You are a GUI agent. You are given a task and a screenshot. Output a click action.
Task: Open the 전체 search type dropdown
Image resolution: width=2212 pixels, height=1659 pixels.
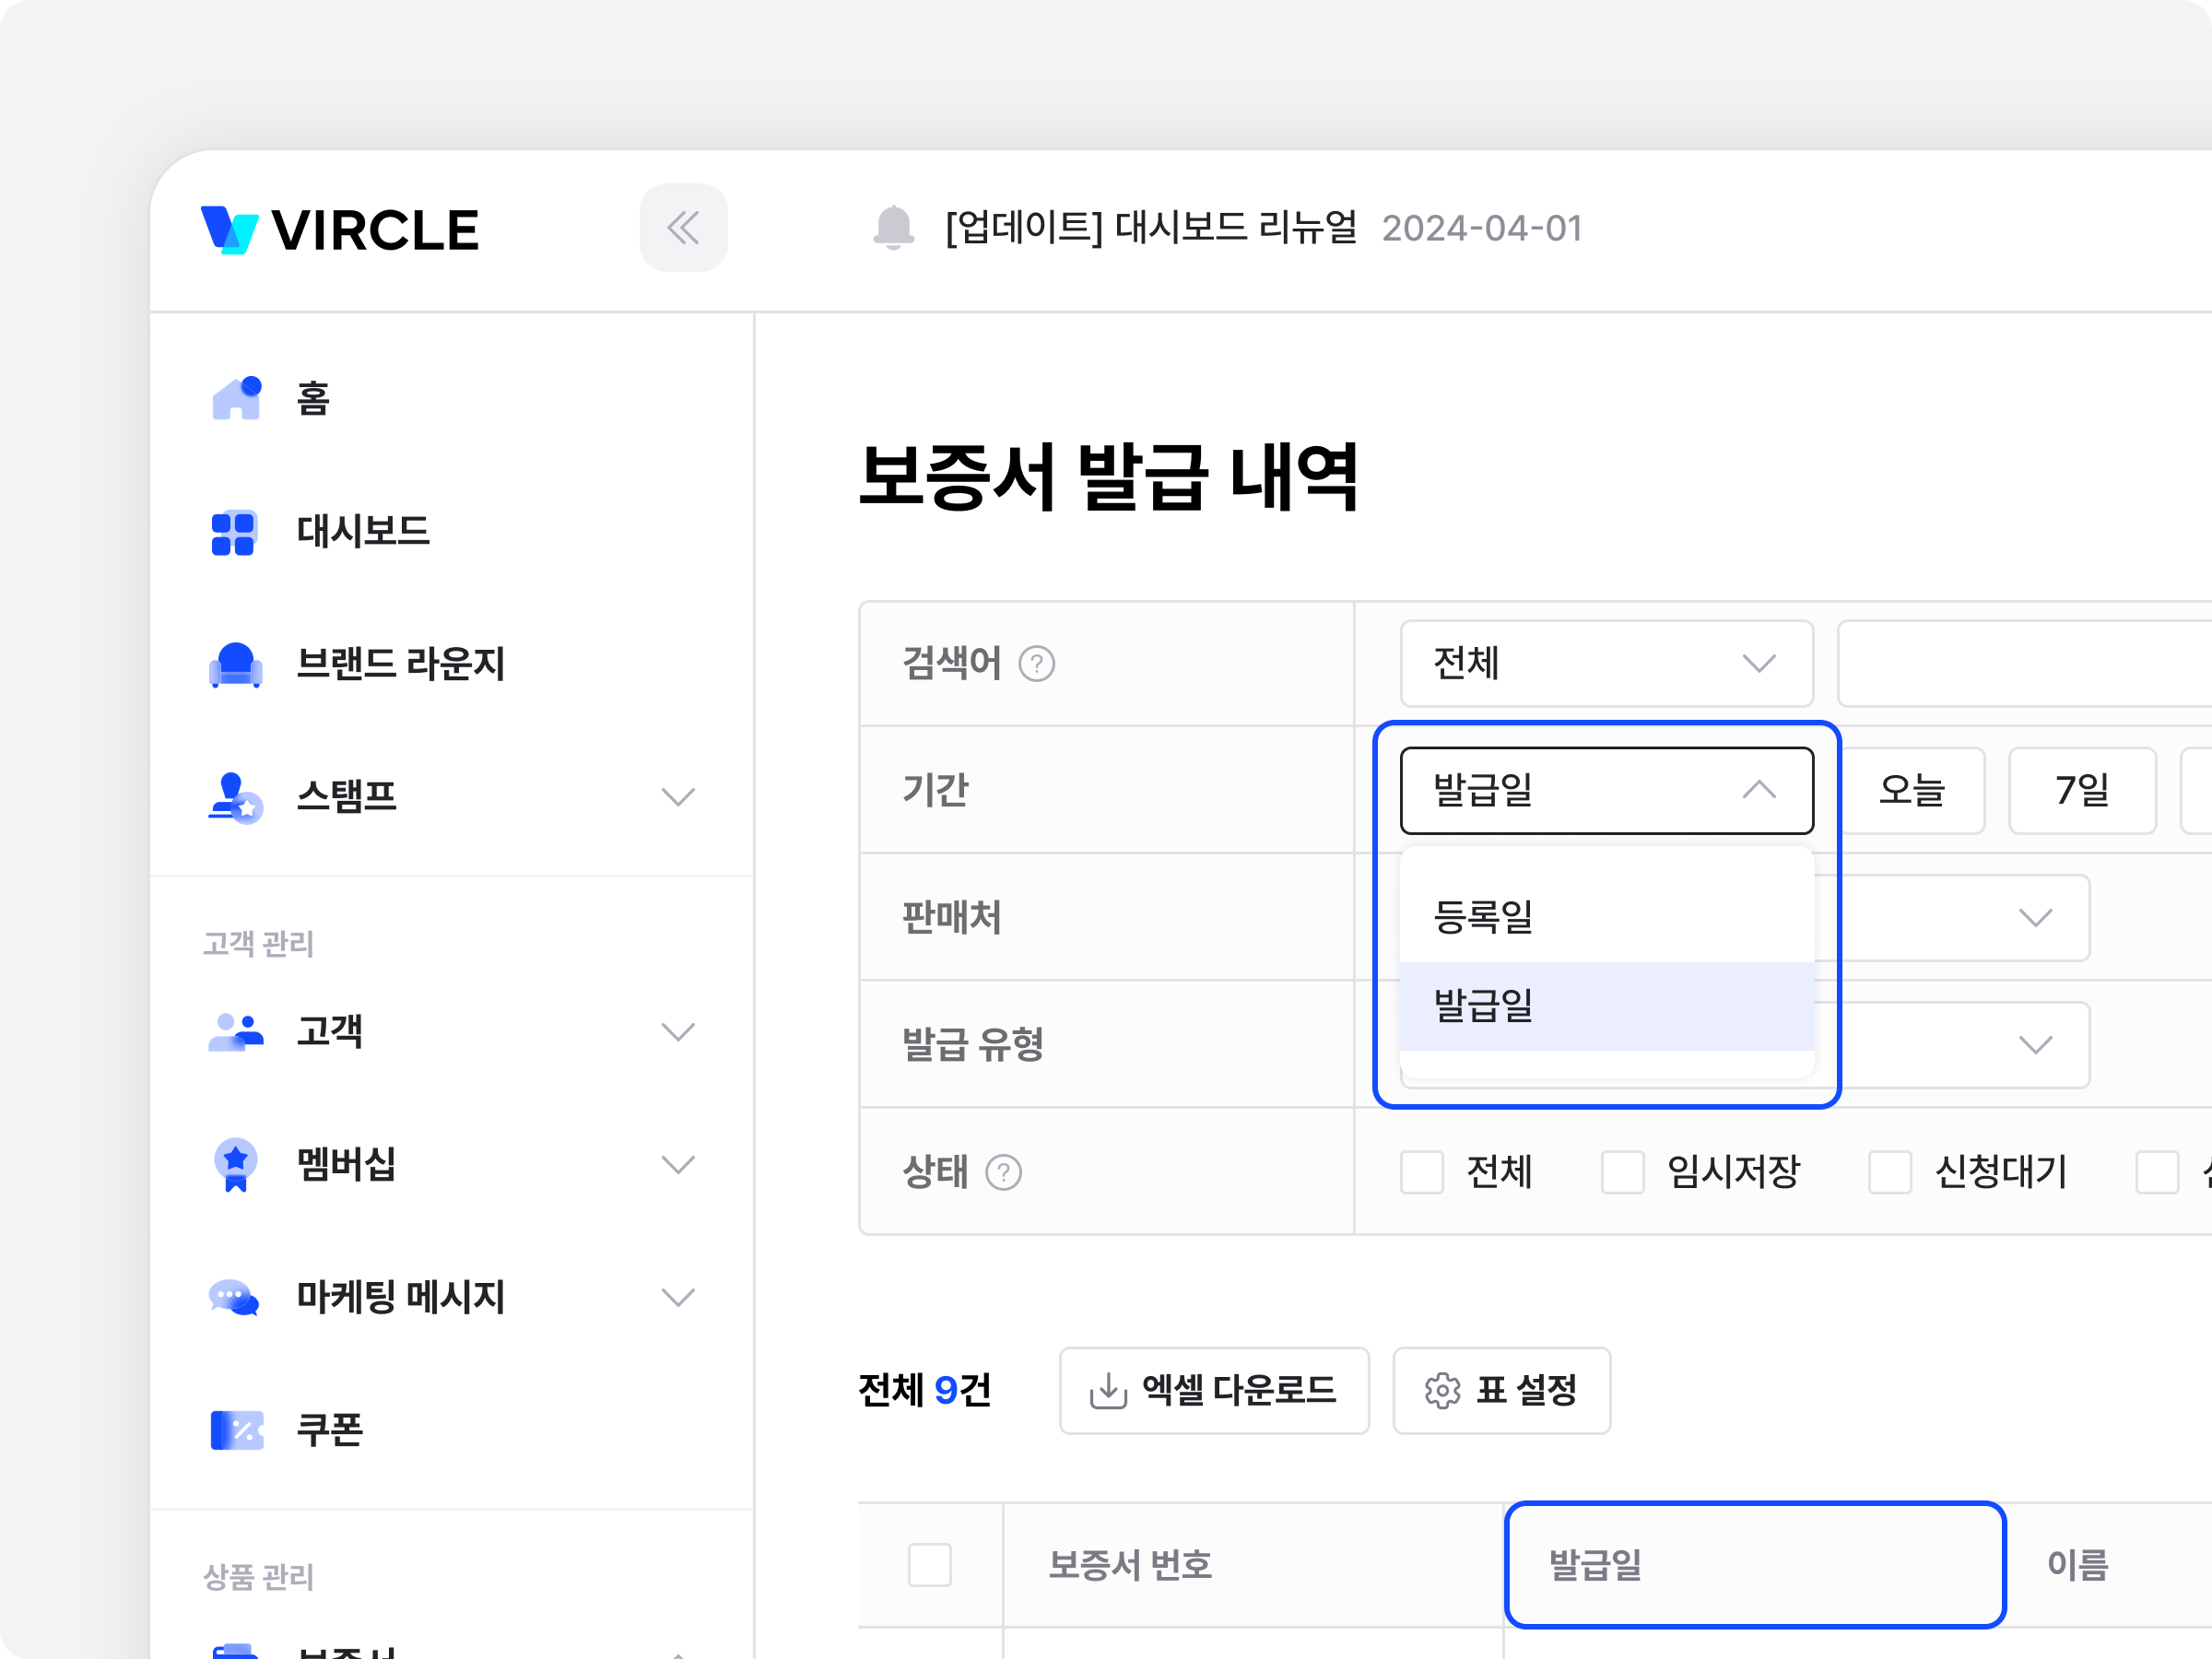click(x=1606, y=664)
